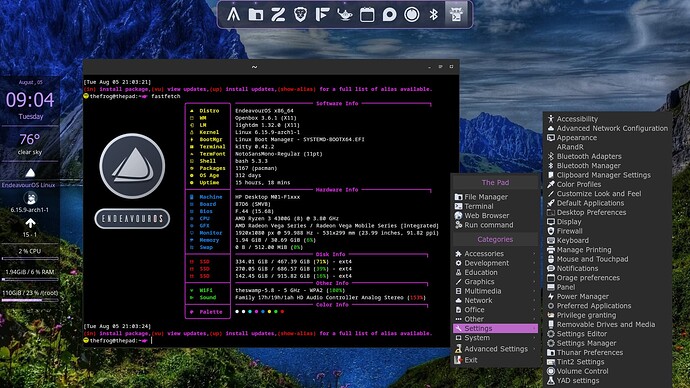Launch Brave browser lion icon in dock

(x=300, y=15)
